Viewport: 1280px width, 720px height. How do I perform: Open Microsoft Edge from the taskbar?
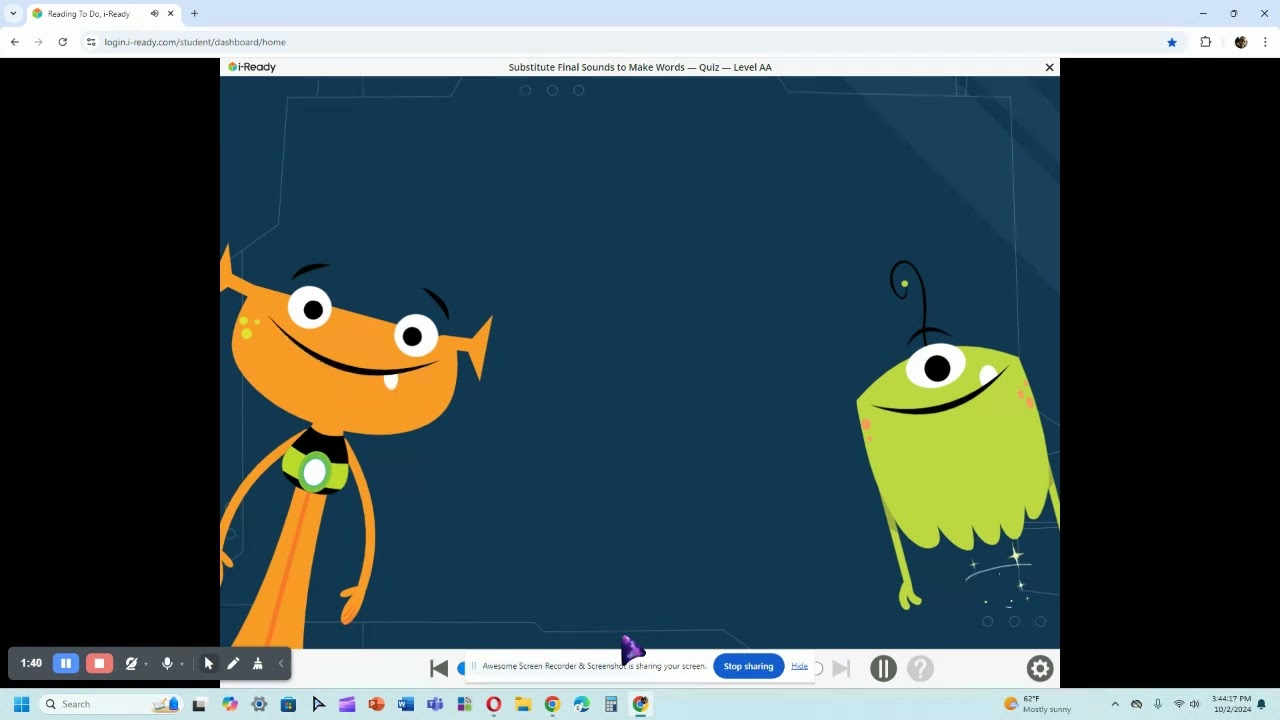[582, 704]
